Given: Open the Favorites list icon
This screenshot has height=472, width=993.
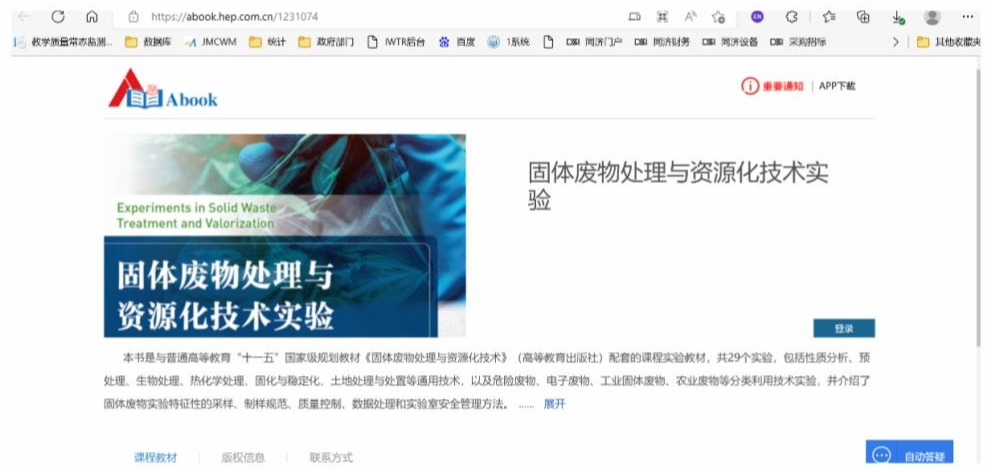Looking at the screenshot, I should pos(829,17).
